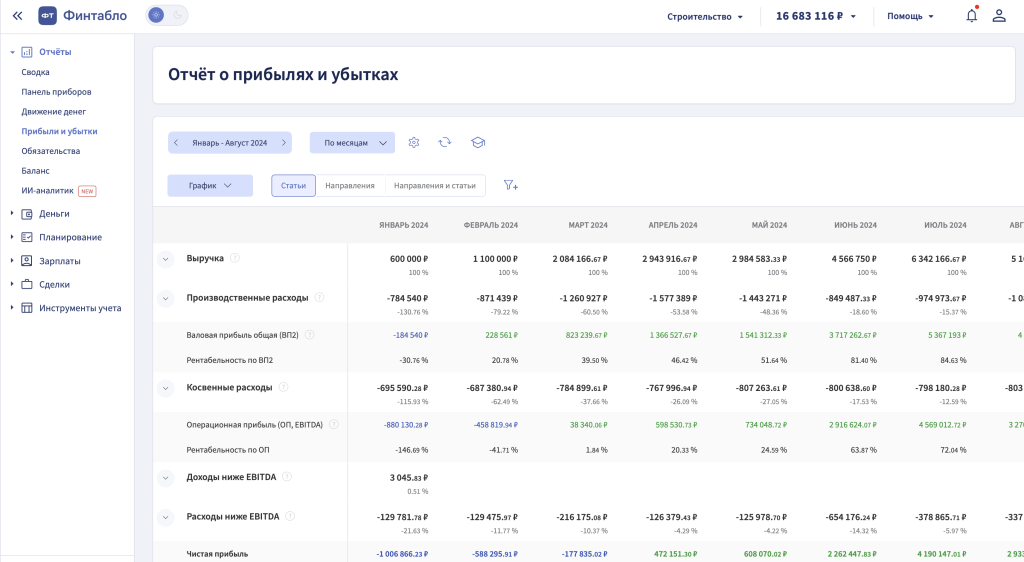The width and height of the screenshot is (1024, 562).
Task: Toggle light/dark theme switch
Action: coord(167,15)
